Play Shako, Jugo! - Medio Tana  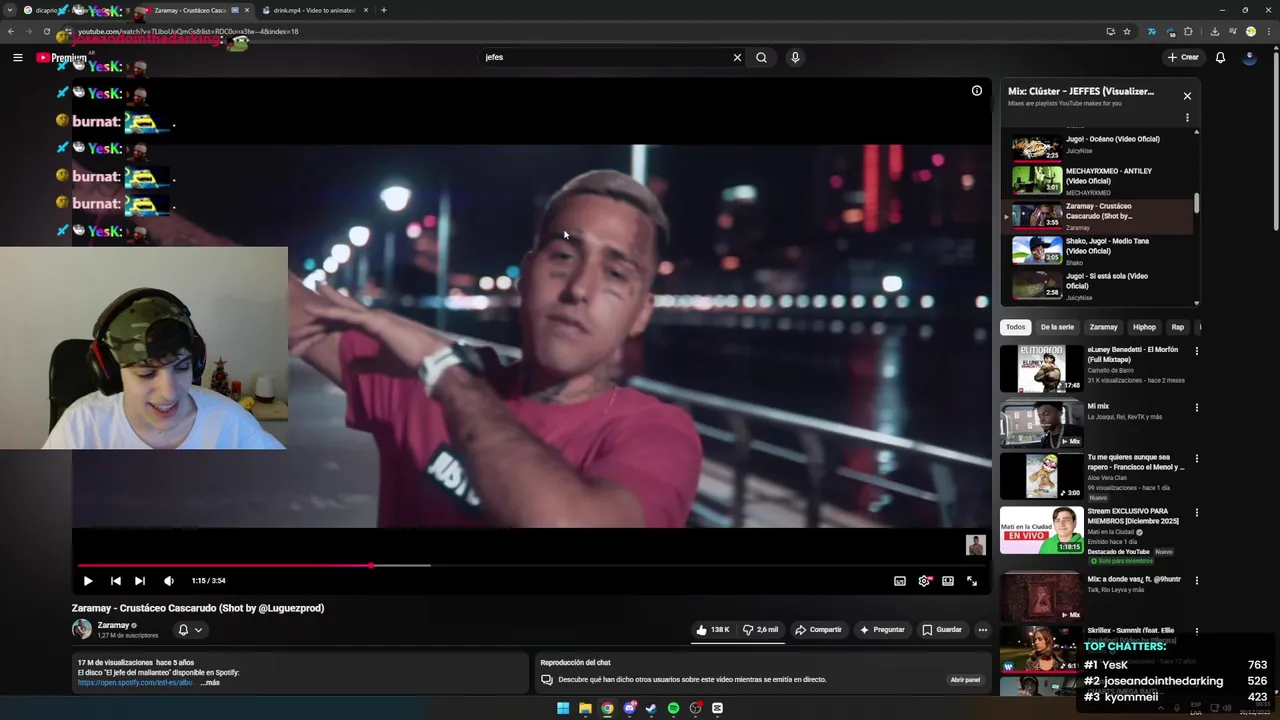(x=1098, y=250)
